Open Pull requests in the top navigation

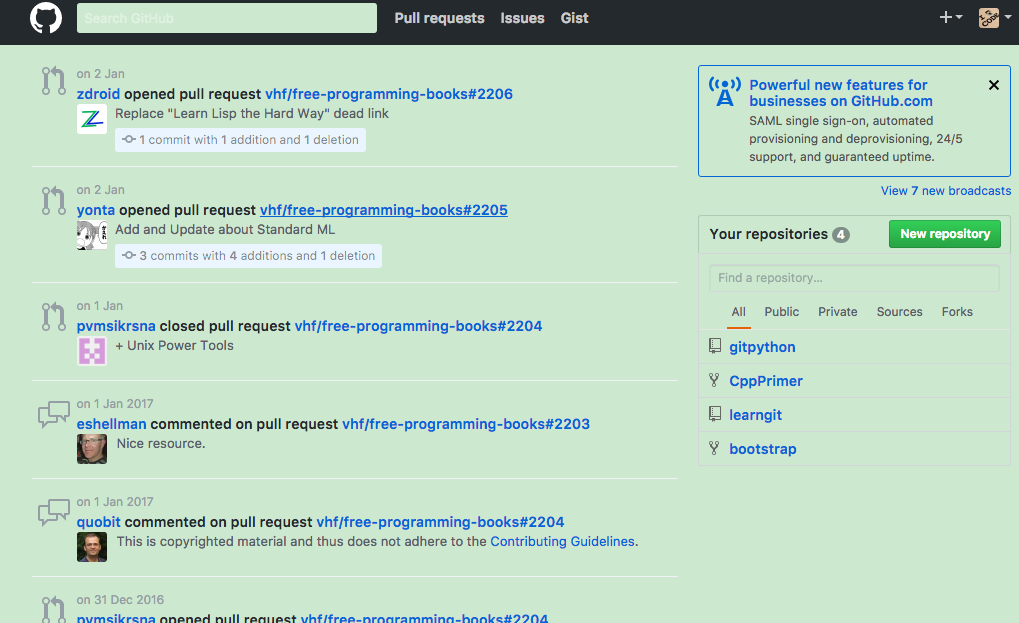(439, 18)
